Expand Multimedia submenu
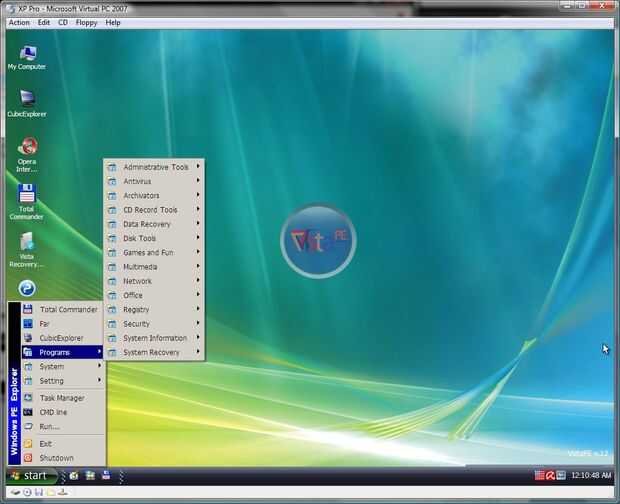The width and height of the screenshot is (620, 504). point(154,267)
